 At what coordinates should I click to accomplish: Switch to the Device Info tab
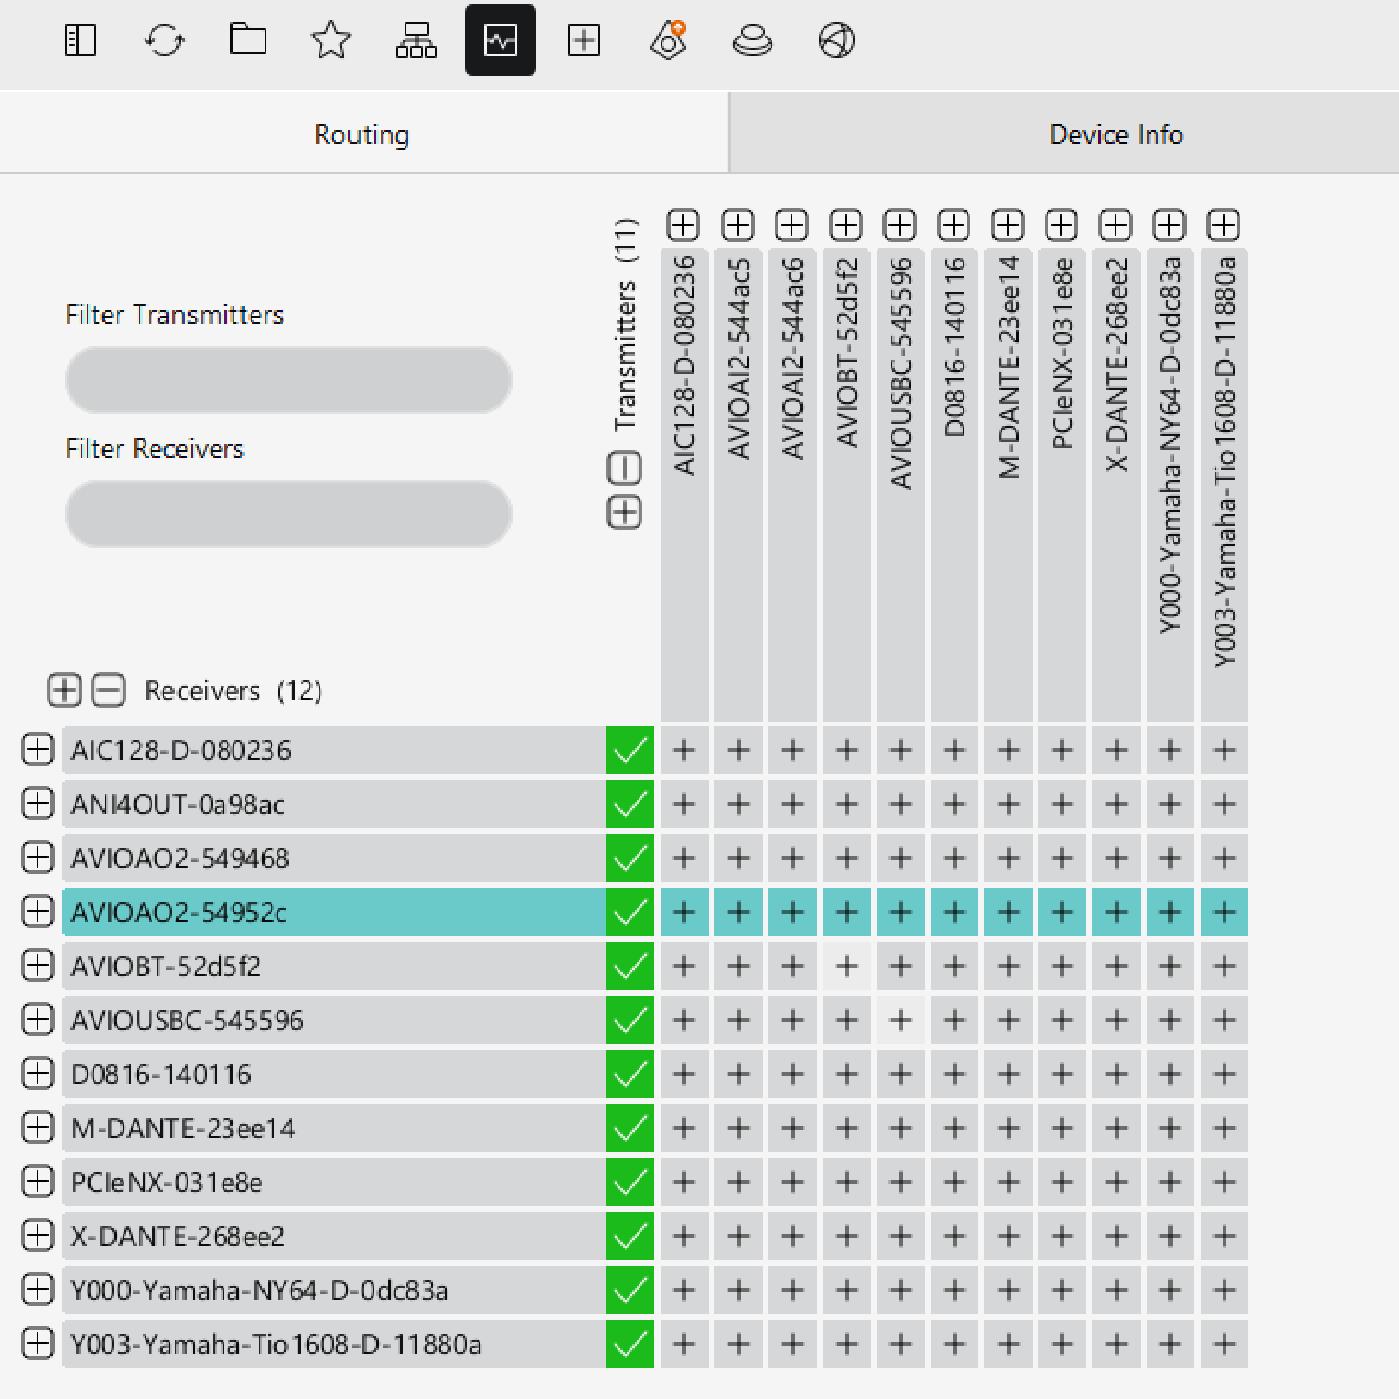click(x=1115, y=134)
